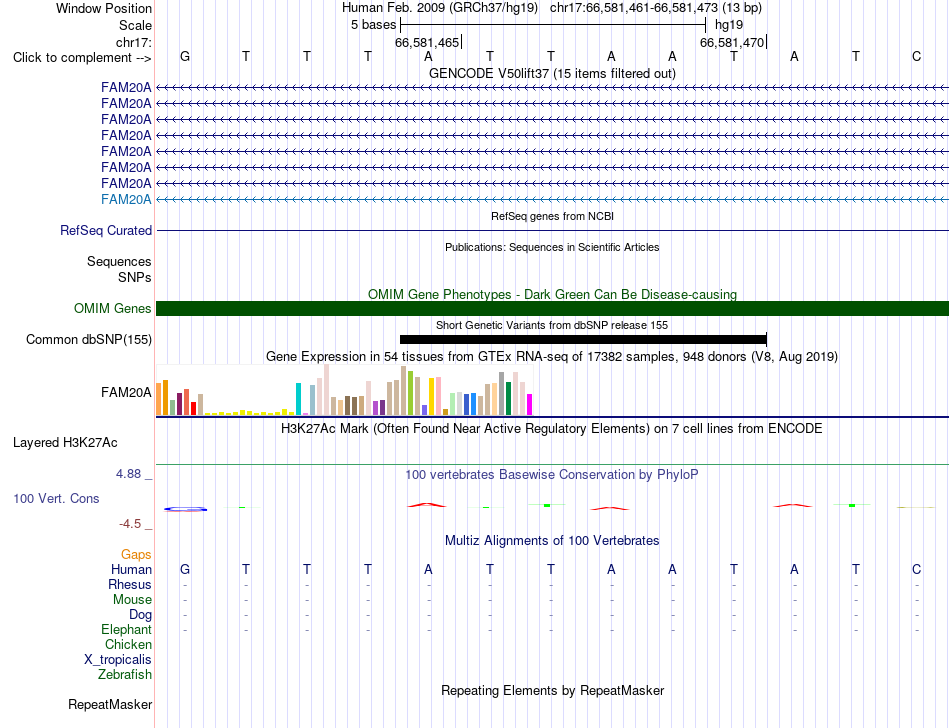Image resolution: width=950 pixels, height=728 pixels.
Task: Select the black dbSNP variant bar
Action: [x=583, y=339]
